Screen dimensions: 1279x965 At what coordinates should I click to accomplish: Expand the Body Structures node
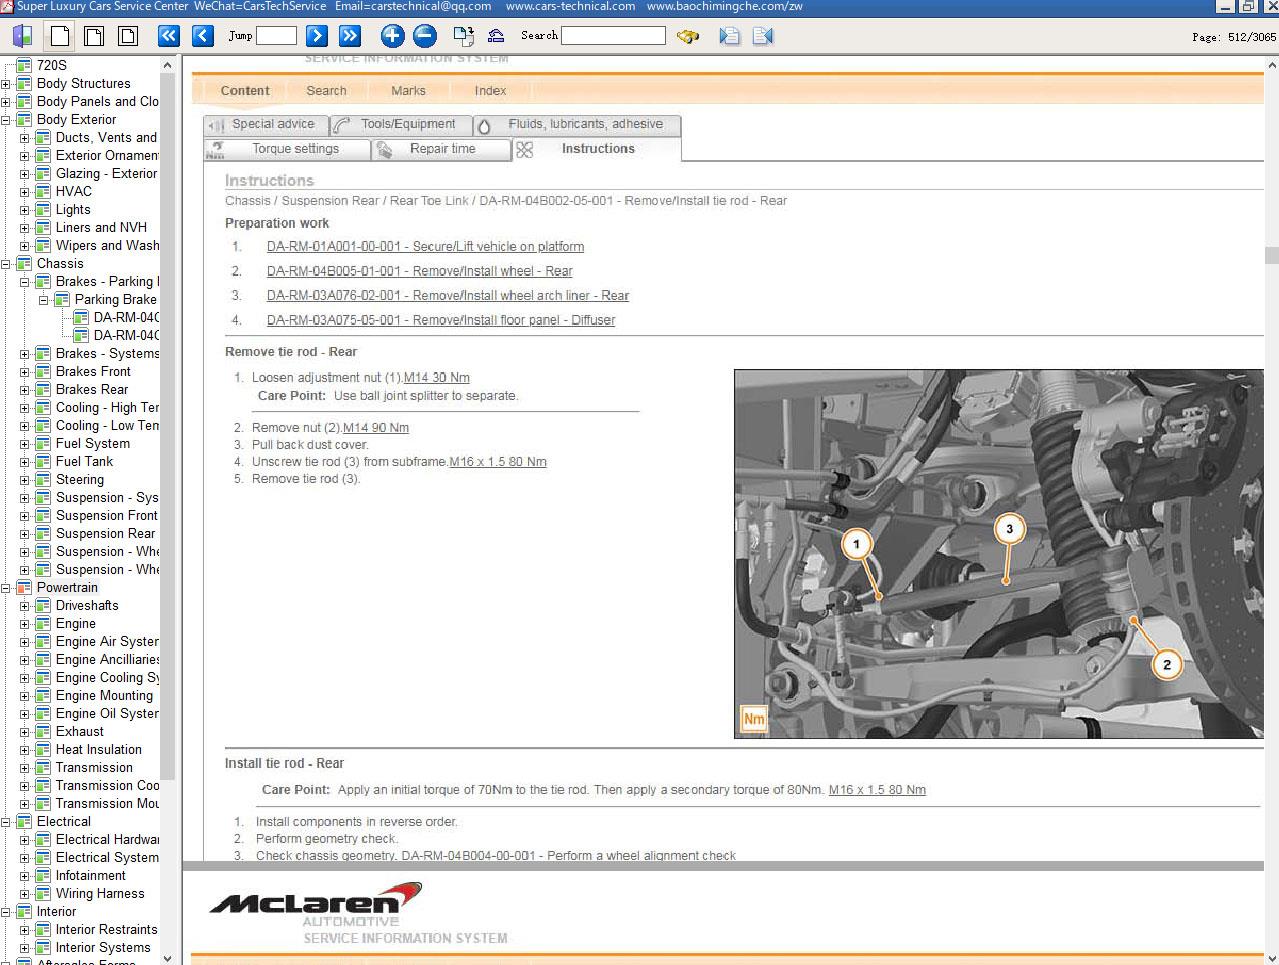pos(6,83)
